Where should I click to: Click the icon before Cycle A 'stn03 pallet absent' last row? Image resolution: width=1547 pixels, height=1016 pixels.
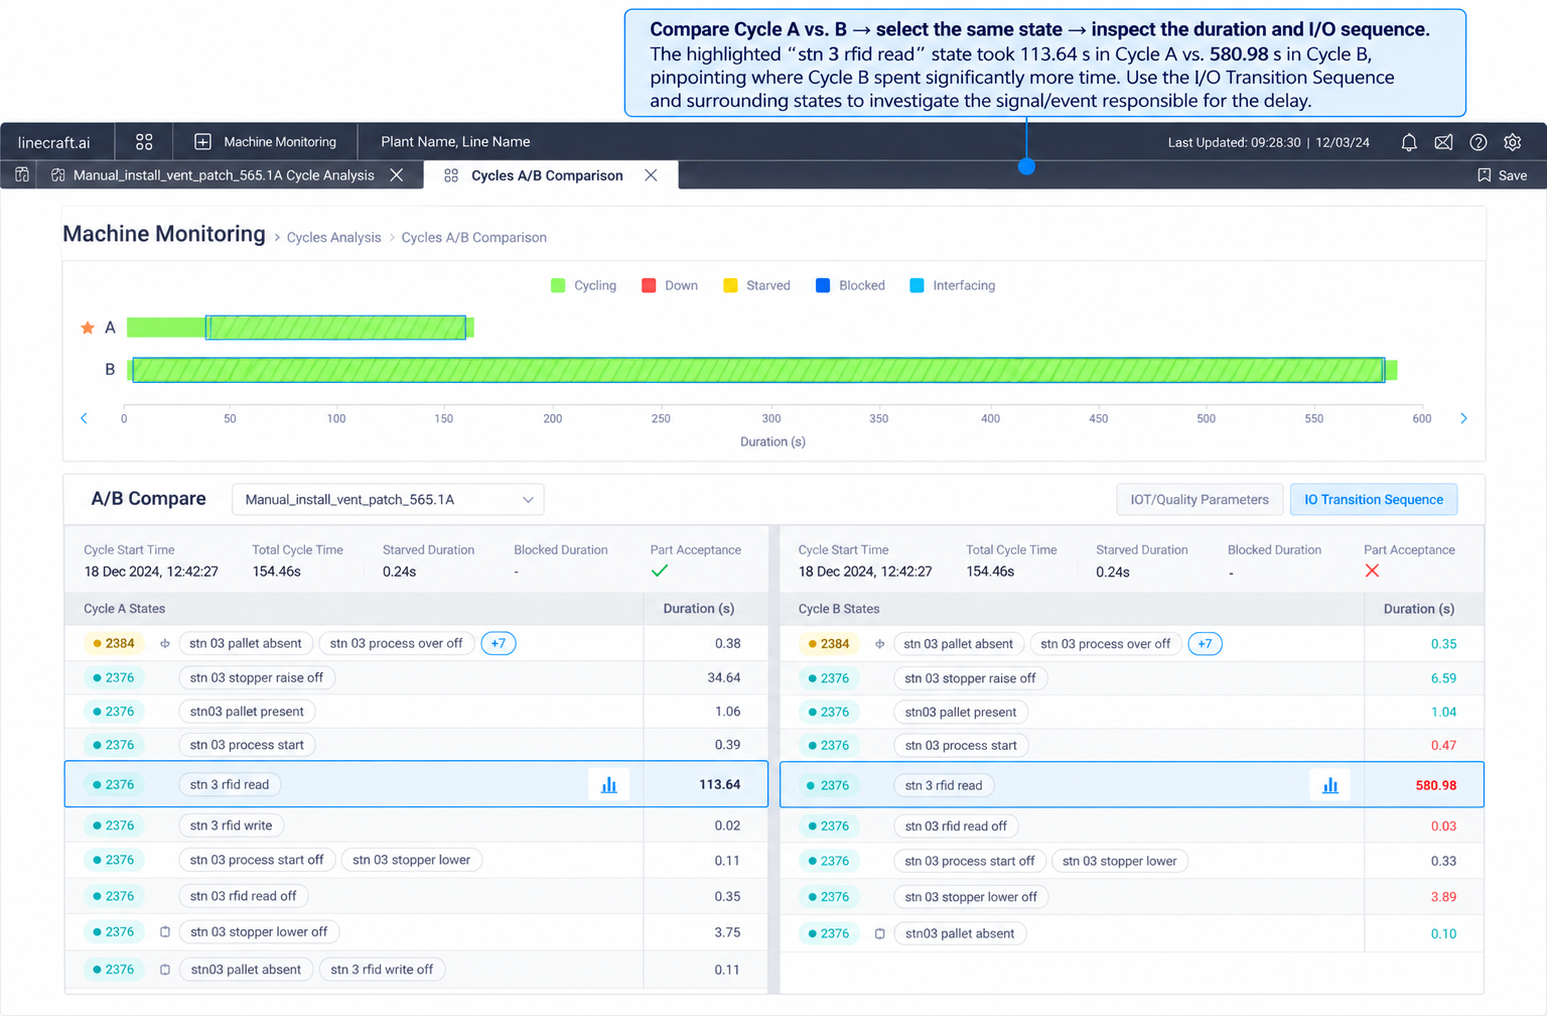pyautogui.click(x=165, y=970)
